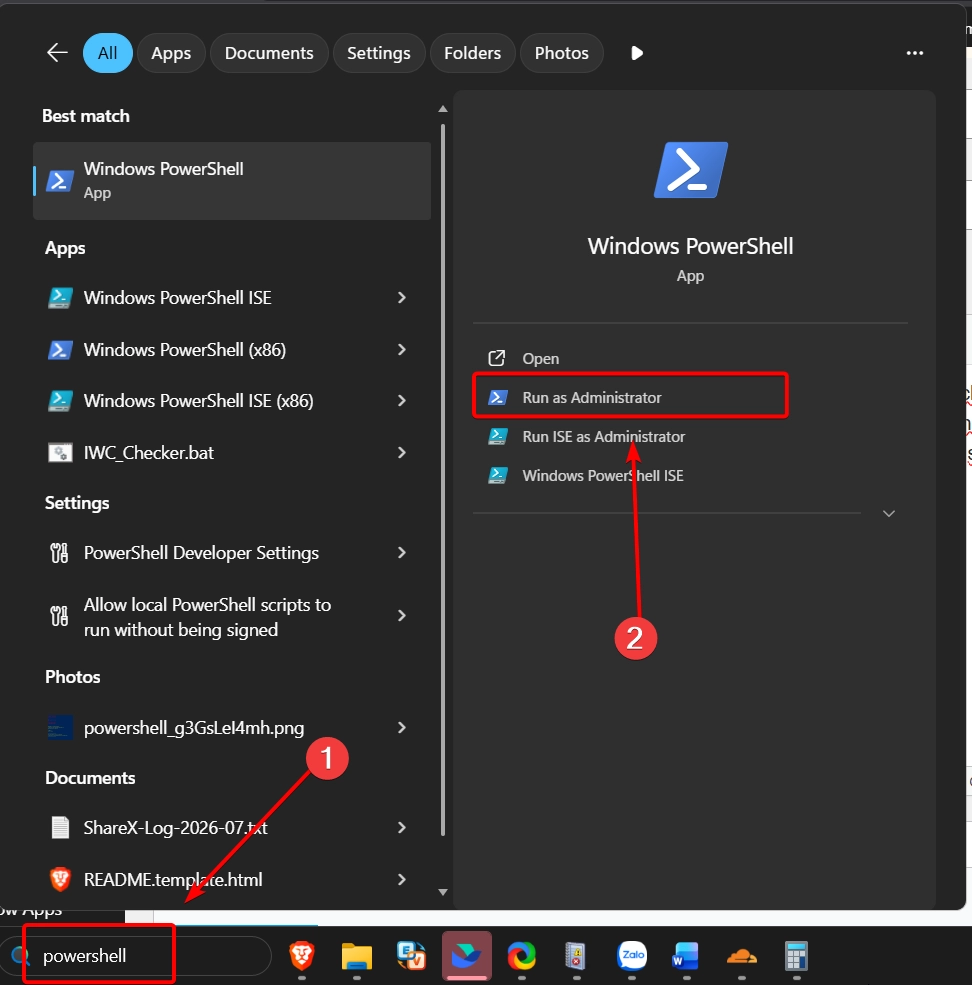Click the powershell_g3GsLeI4mh.png thumbnail
The height and width of the screenshot is (985, 972).
60,727
